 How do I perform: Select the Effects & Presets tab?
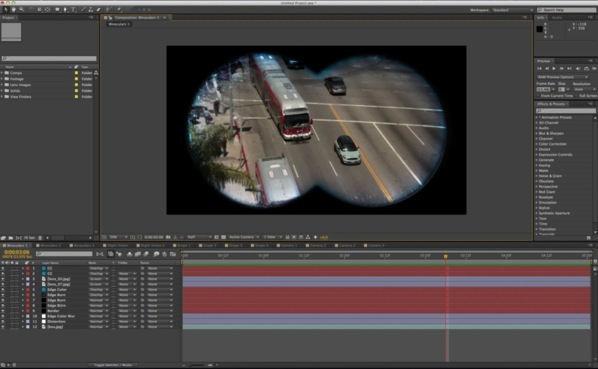point(551,104)
